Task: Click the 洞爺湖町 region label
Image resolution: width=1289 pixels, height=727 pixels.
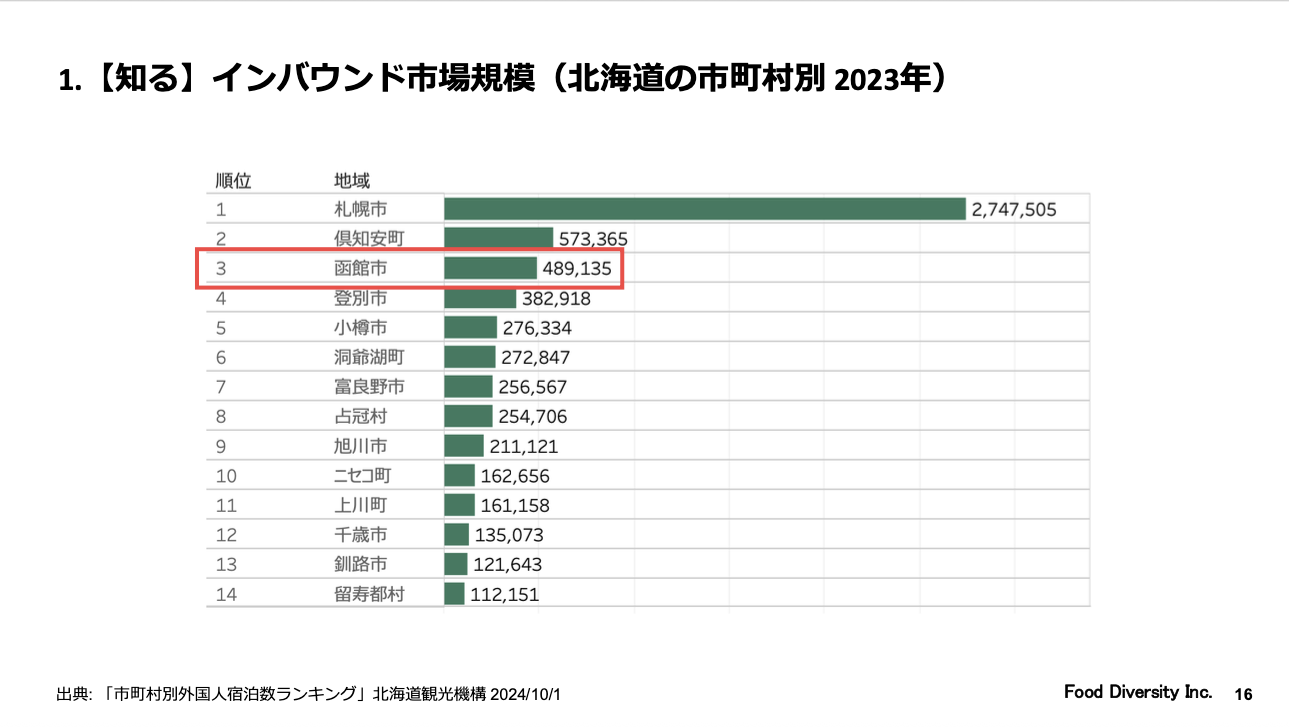Action: click(x=369, y=357)
